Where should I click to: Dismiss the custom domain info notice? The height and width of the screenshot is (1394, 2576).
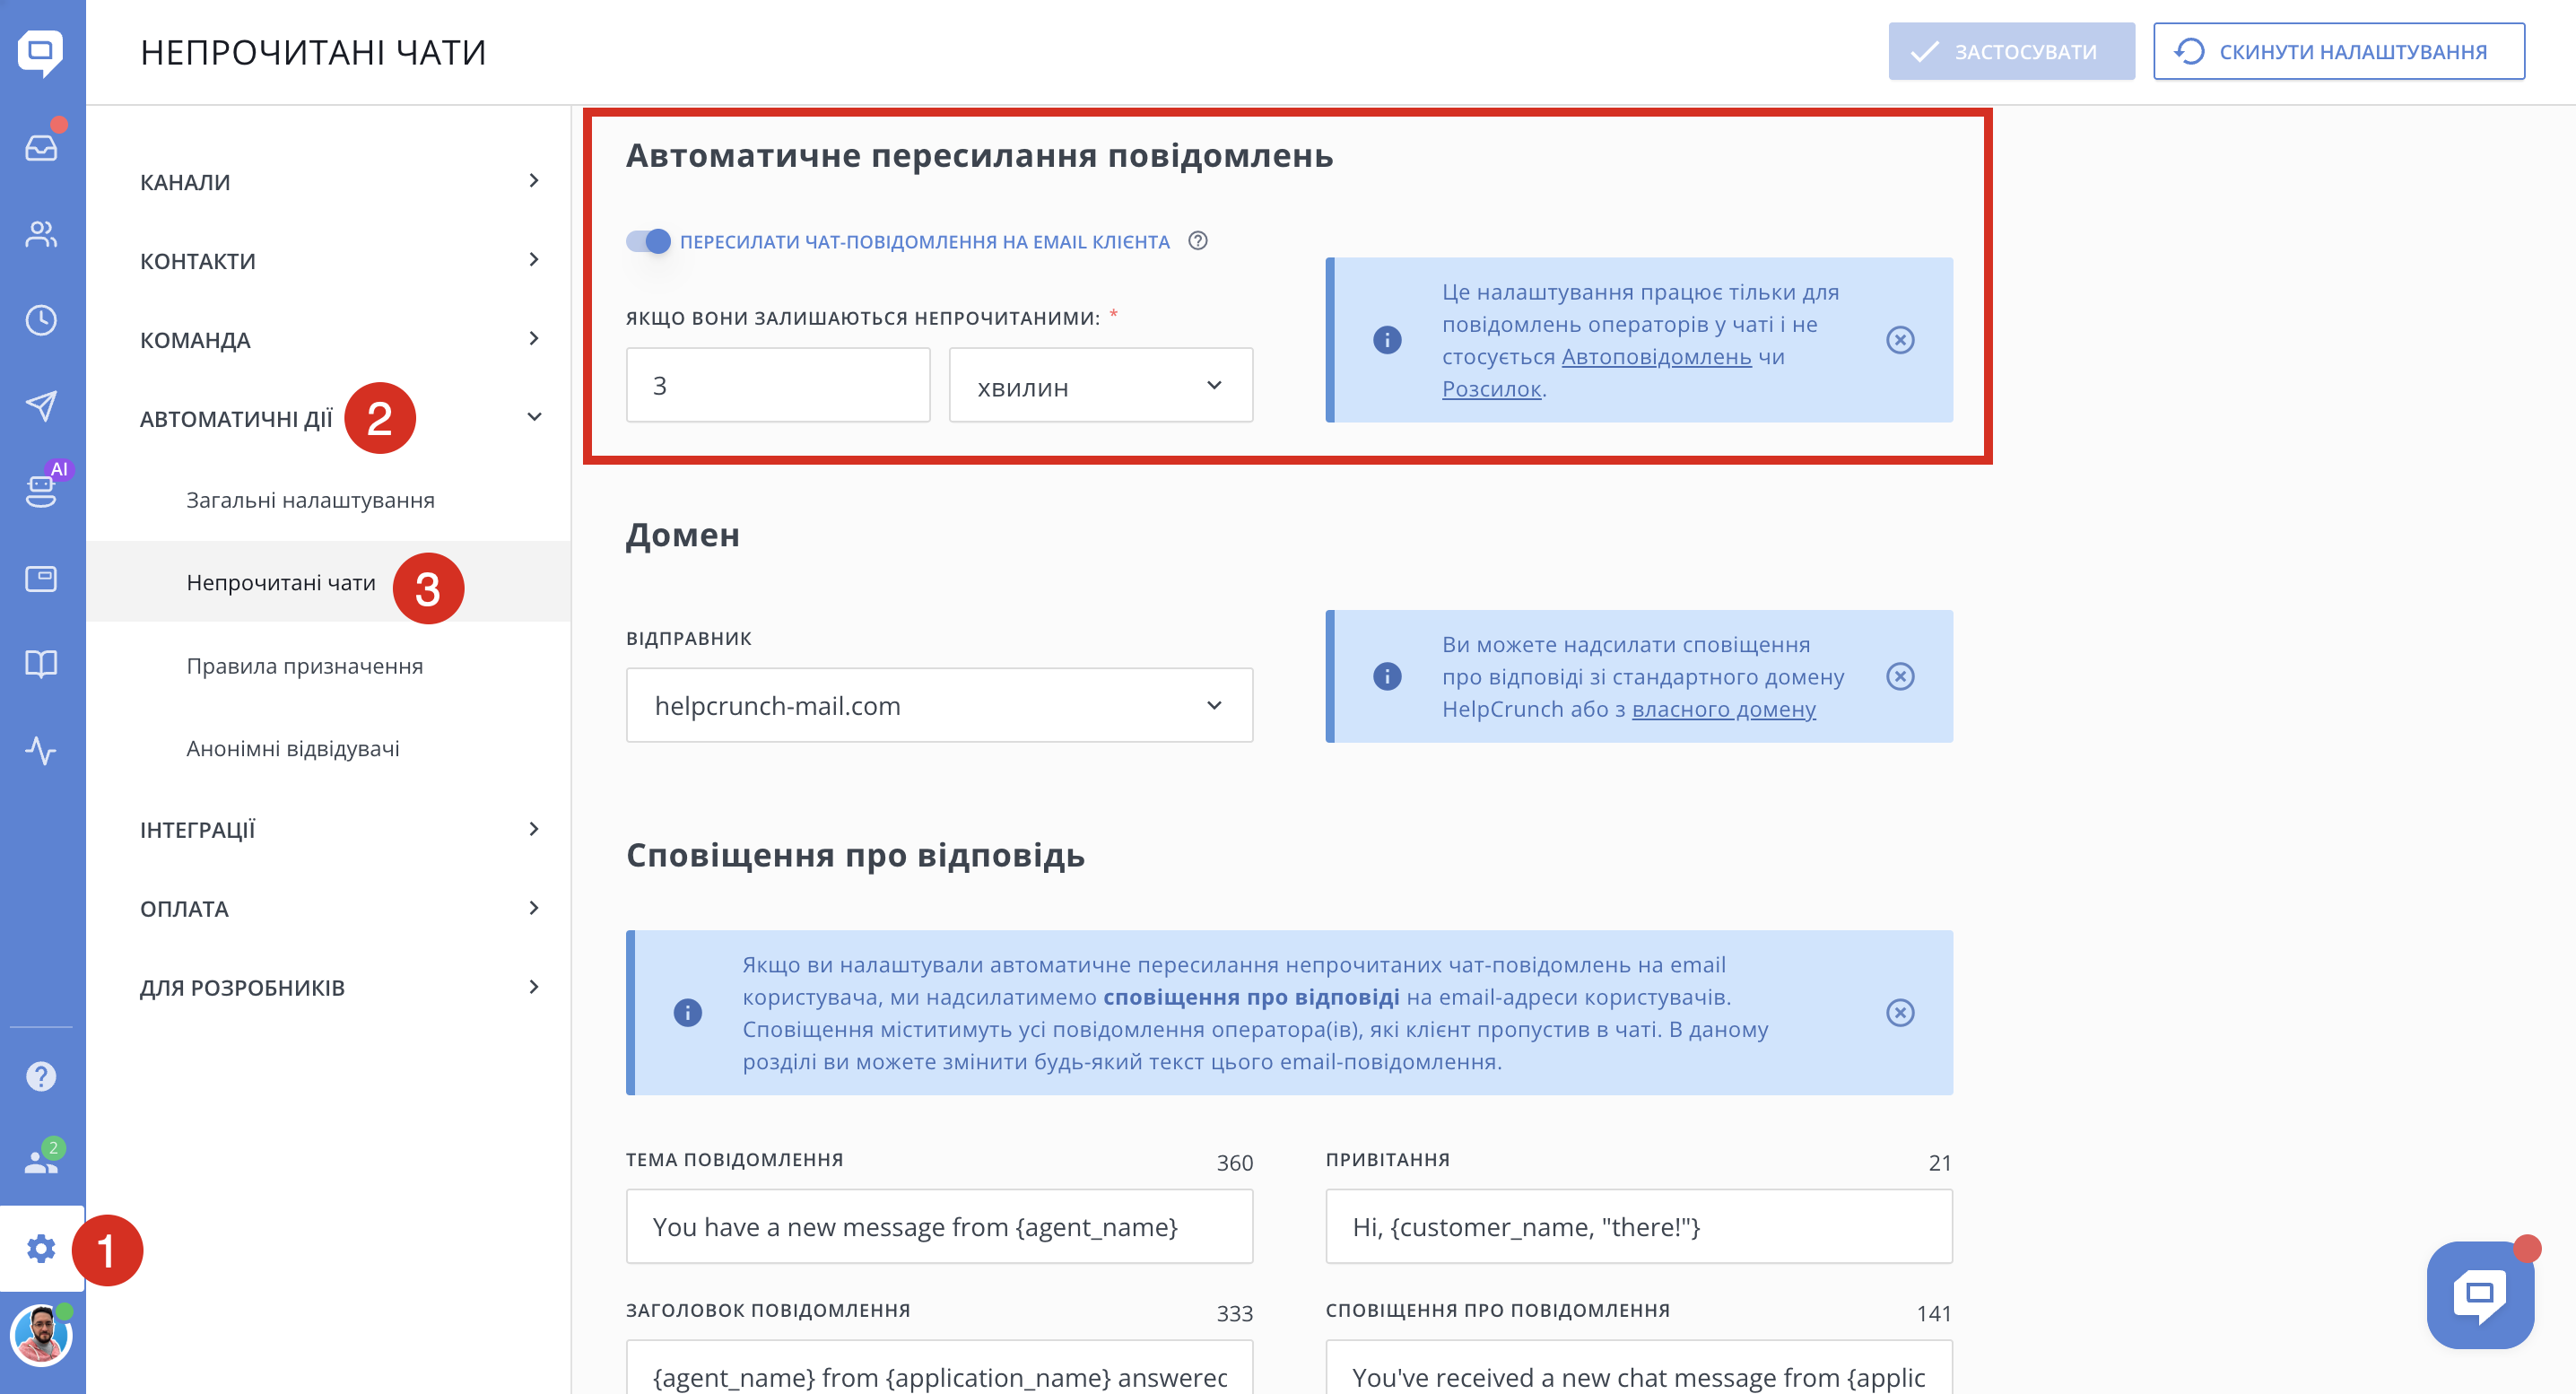pyautogui.click(x=1900, y=677)
